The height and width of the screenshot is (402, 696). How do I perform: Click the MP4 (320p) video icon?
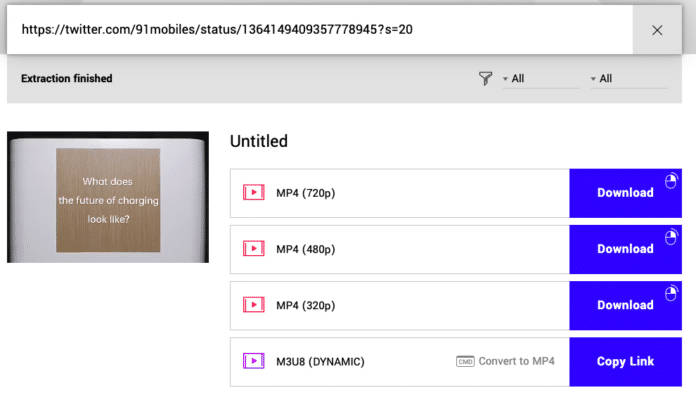[x=253, y=305]
